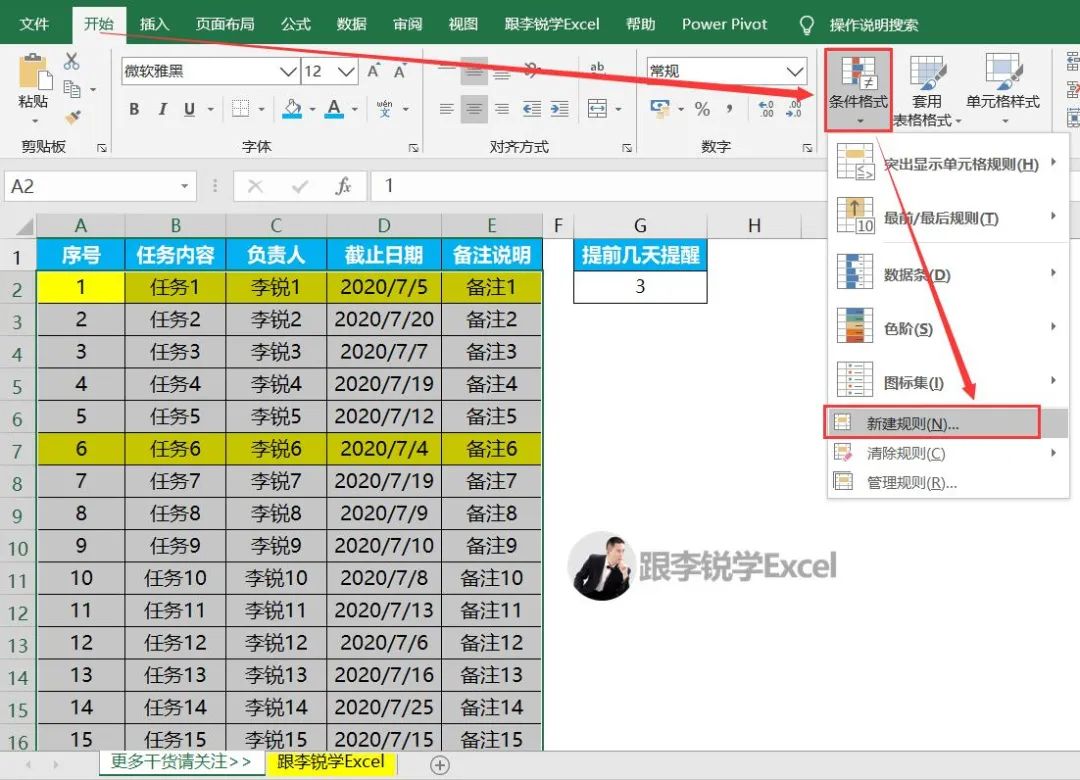
Task: Click the confirm entry checkmark
Action: pos(300,186)
